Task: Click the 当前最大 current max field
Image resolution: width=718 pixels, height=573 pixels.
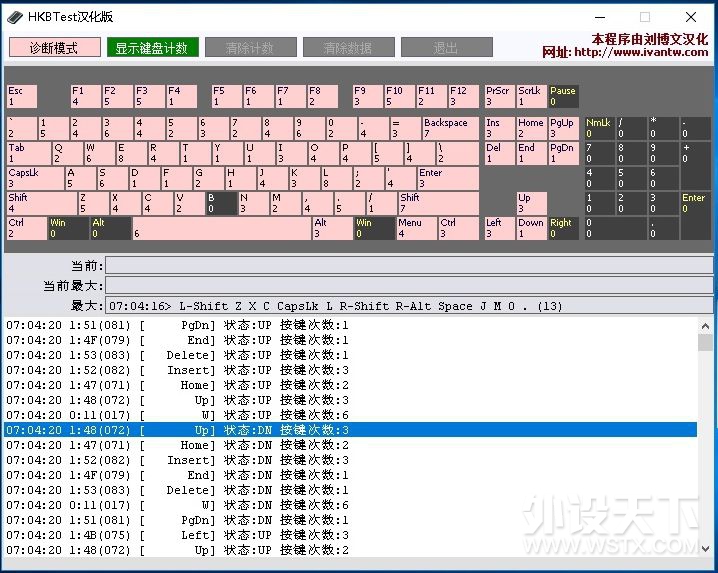Action: 409,285
